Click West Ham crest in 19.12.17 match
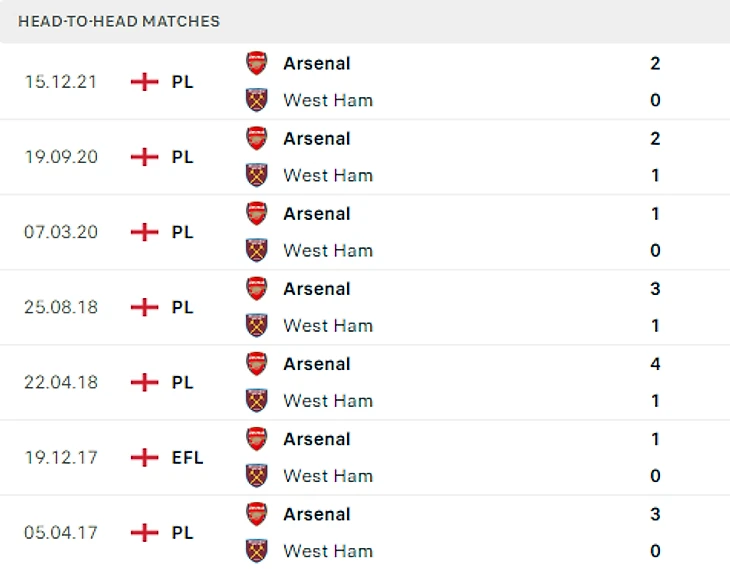 point(257,476)
